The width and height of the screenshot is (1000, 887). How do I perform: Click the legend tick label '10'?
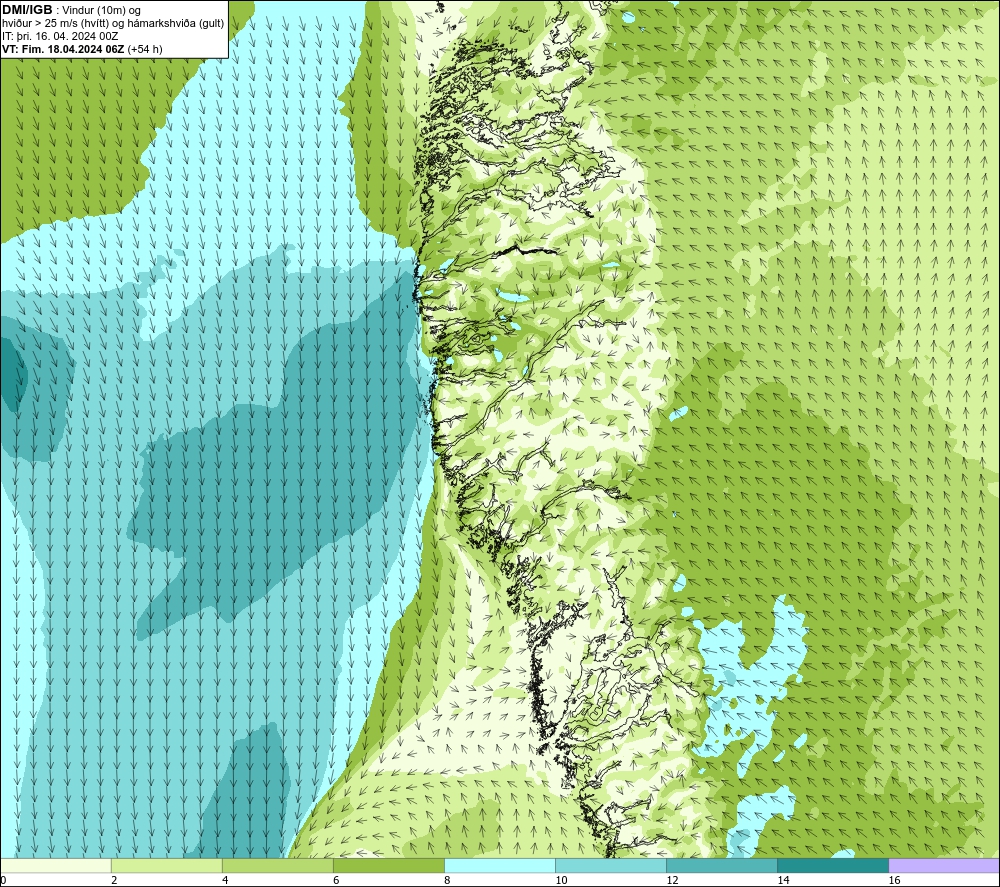pos(561,881)
